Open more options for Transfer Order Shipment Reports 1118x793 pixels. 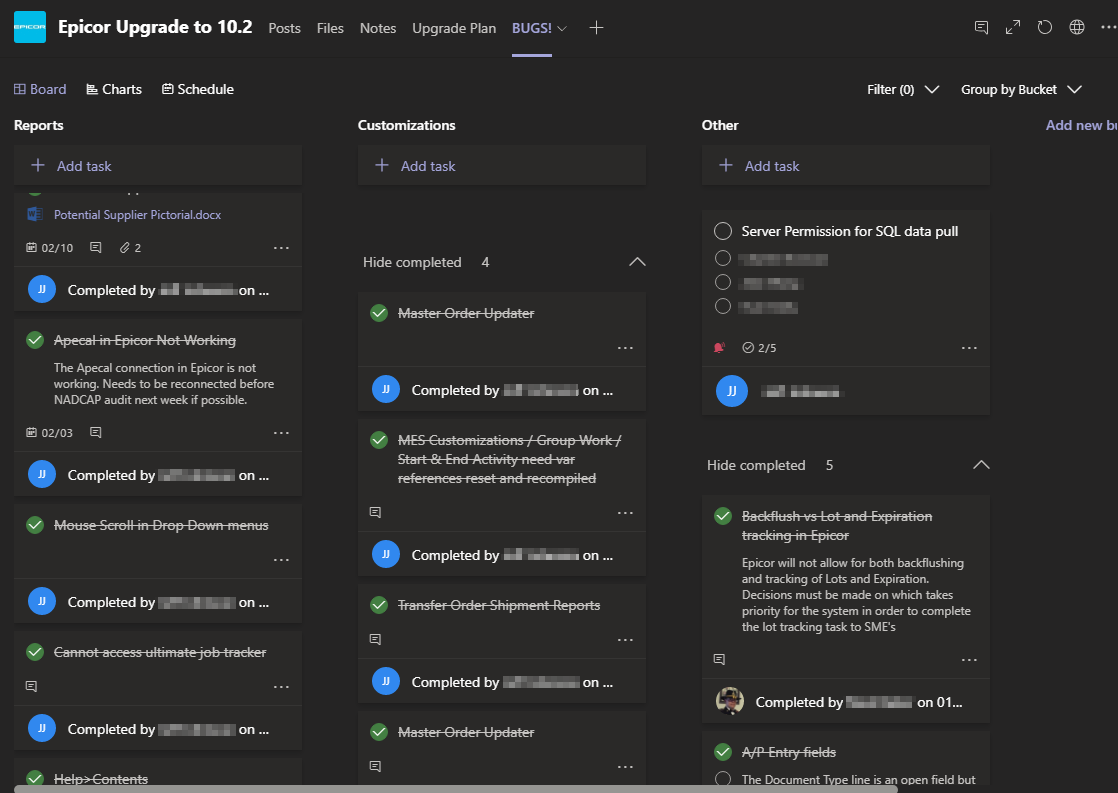click(625, 640)
